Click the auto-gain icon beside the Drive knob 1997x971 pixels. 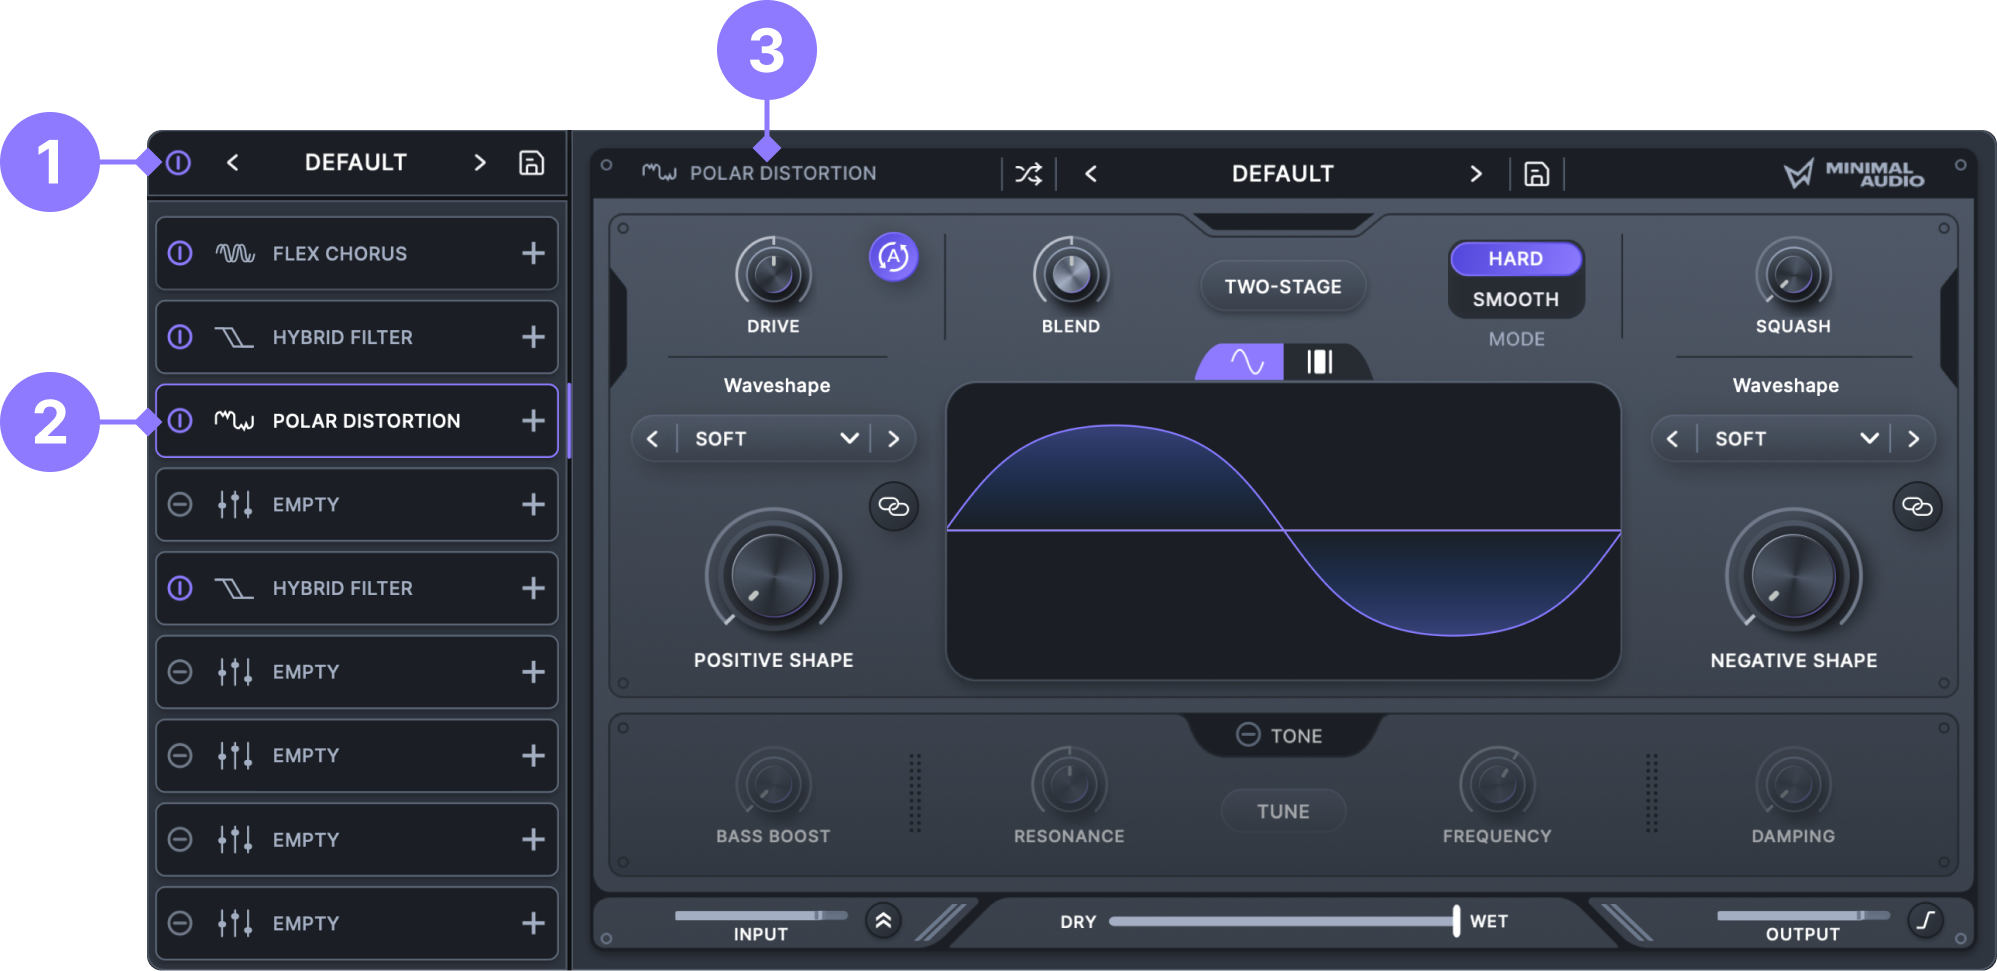pos(893,257)
